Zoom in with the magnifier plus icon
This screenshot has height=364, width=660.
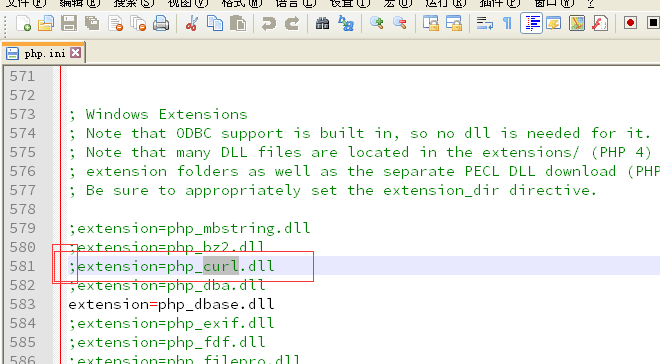point(376,23)
